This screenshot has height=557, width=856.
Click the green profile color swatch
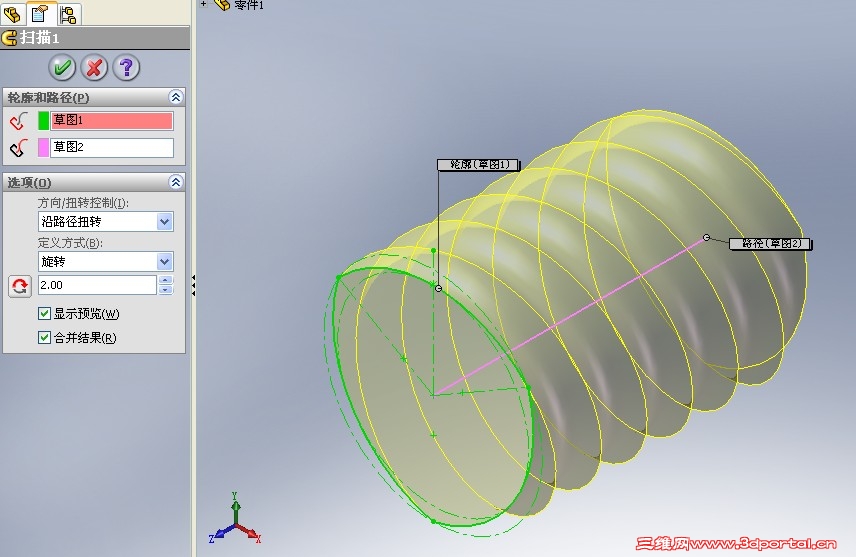tap(43, 121)
